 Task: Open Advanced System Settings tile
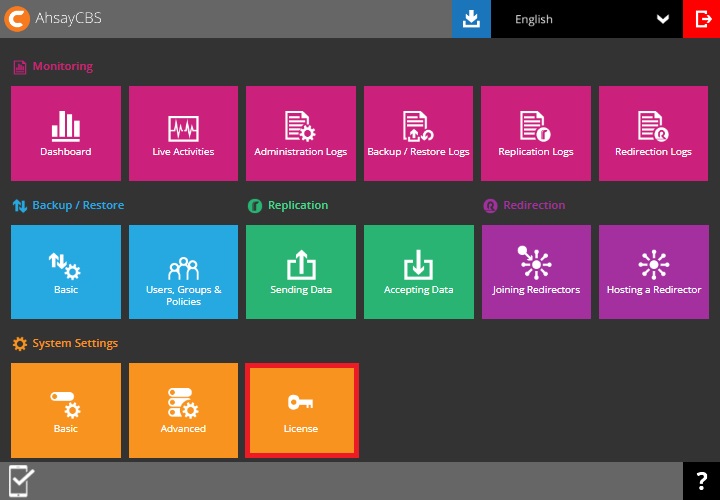(183, 410)
